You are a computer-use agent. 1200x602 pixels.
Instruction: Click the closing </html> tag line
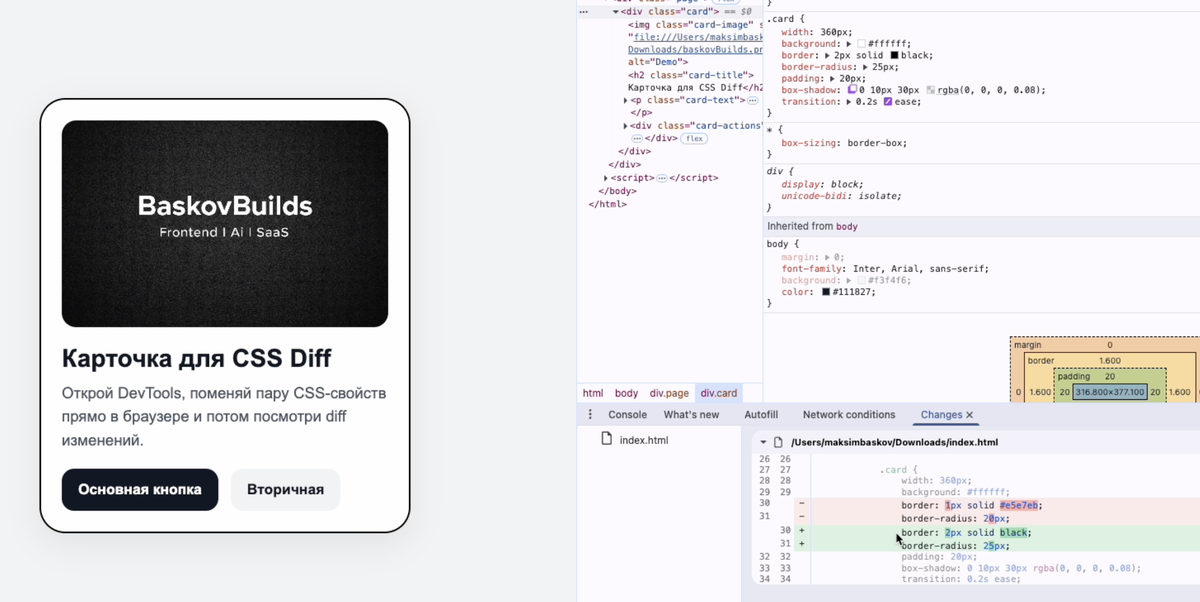point(608,204)
